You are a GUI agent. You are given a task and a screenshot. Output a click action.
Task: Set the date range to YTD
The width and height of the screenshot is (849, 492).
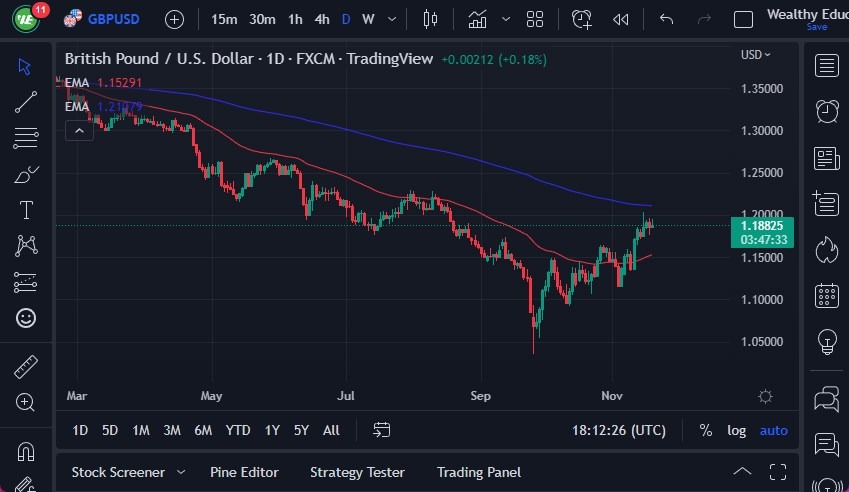238,430
